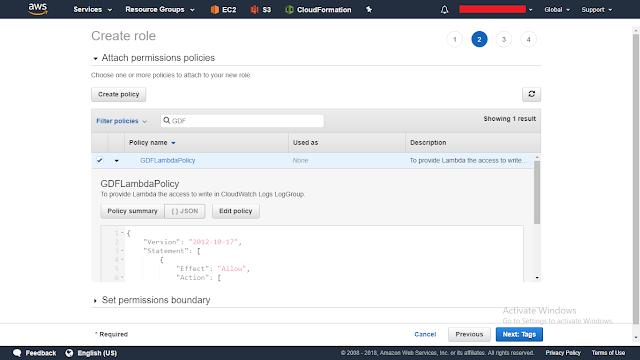Click the Next: Tags button
The image size is (640, 360).
pyautogui.click(x=519, y=334)
